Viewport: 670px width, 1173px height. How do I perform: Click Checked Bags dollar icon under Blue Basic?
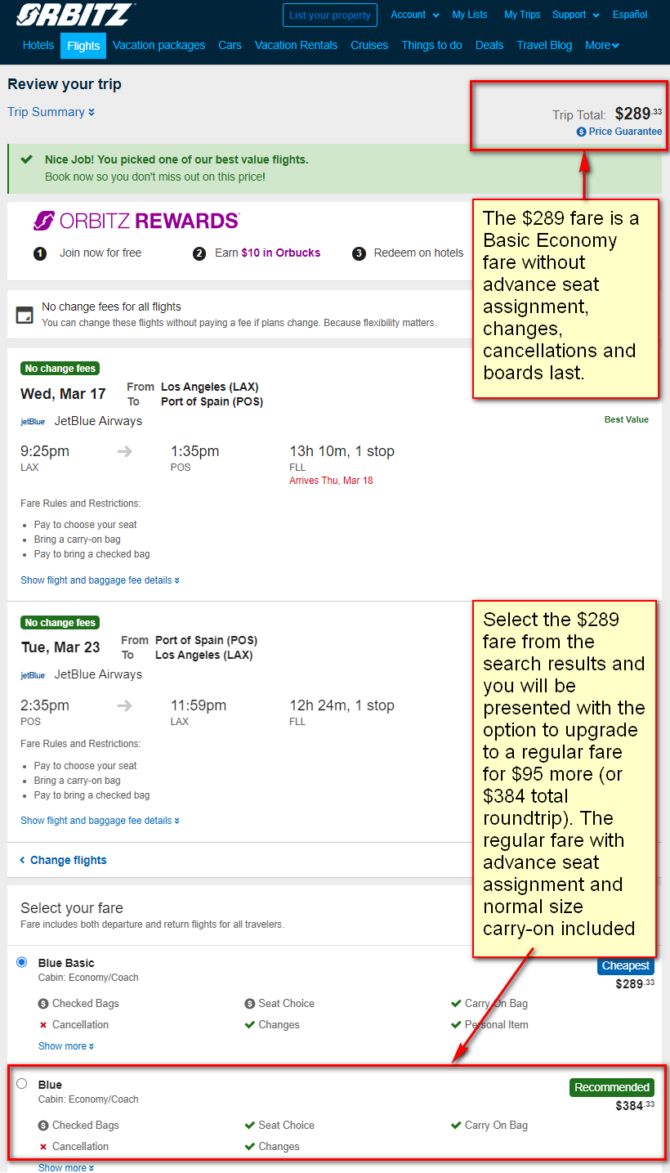pos(43,1004)
